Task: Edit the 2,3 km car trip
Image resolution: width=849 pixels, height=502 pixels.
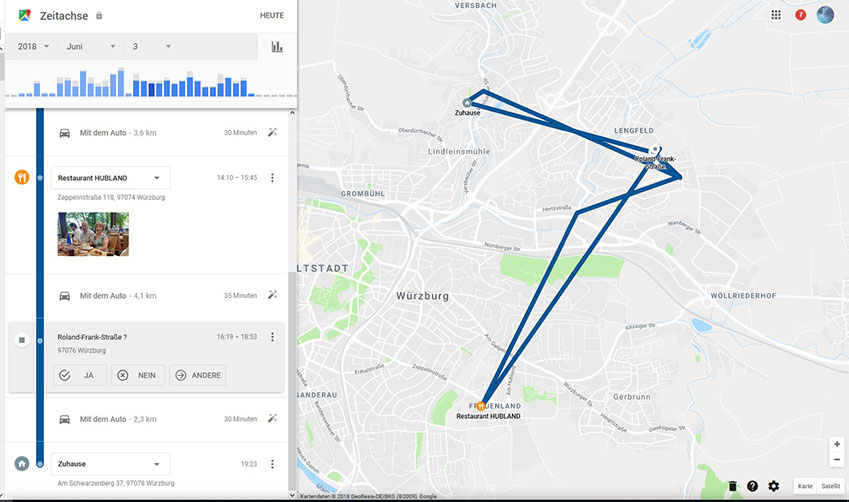Action: 272,419
